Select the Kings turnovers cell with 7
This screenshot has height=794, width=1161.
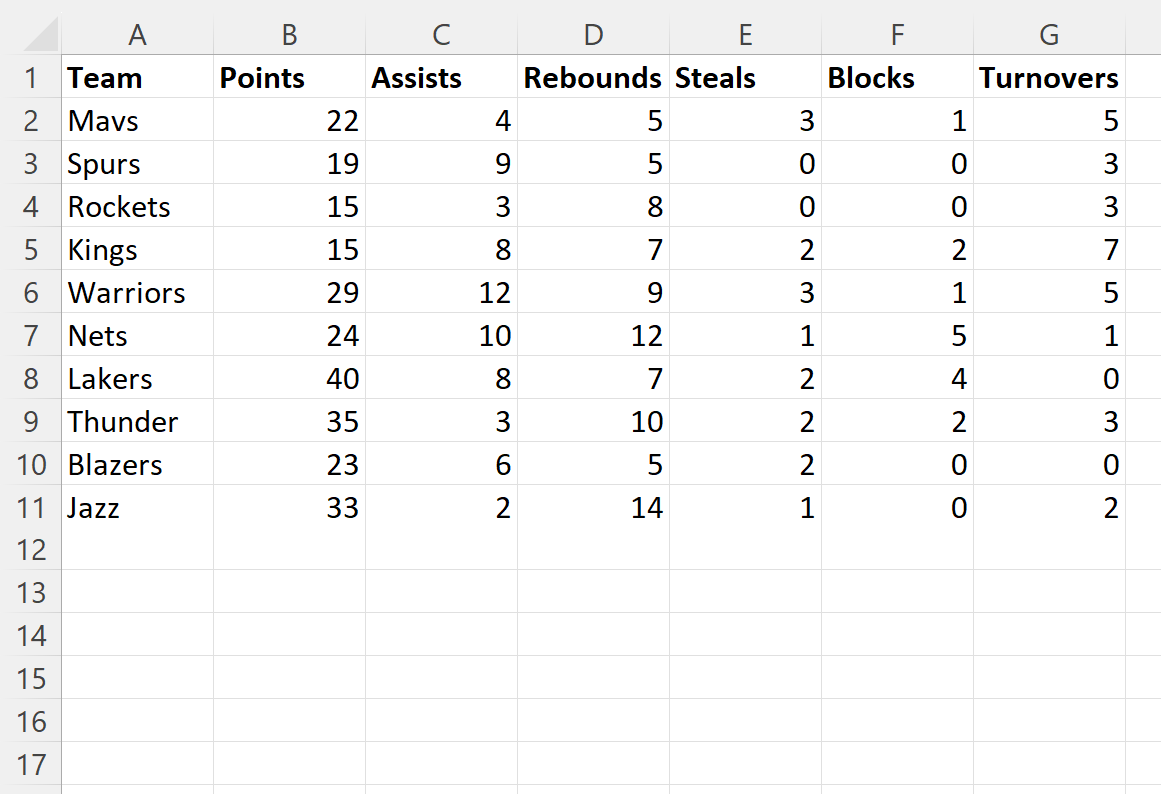click(1049, 250)
